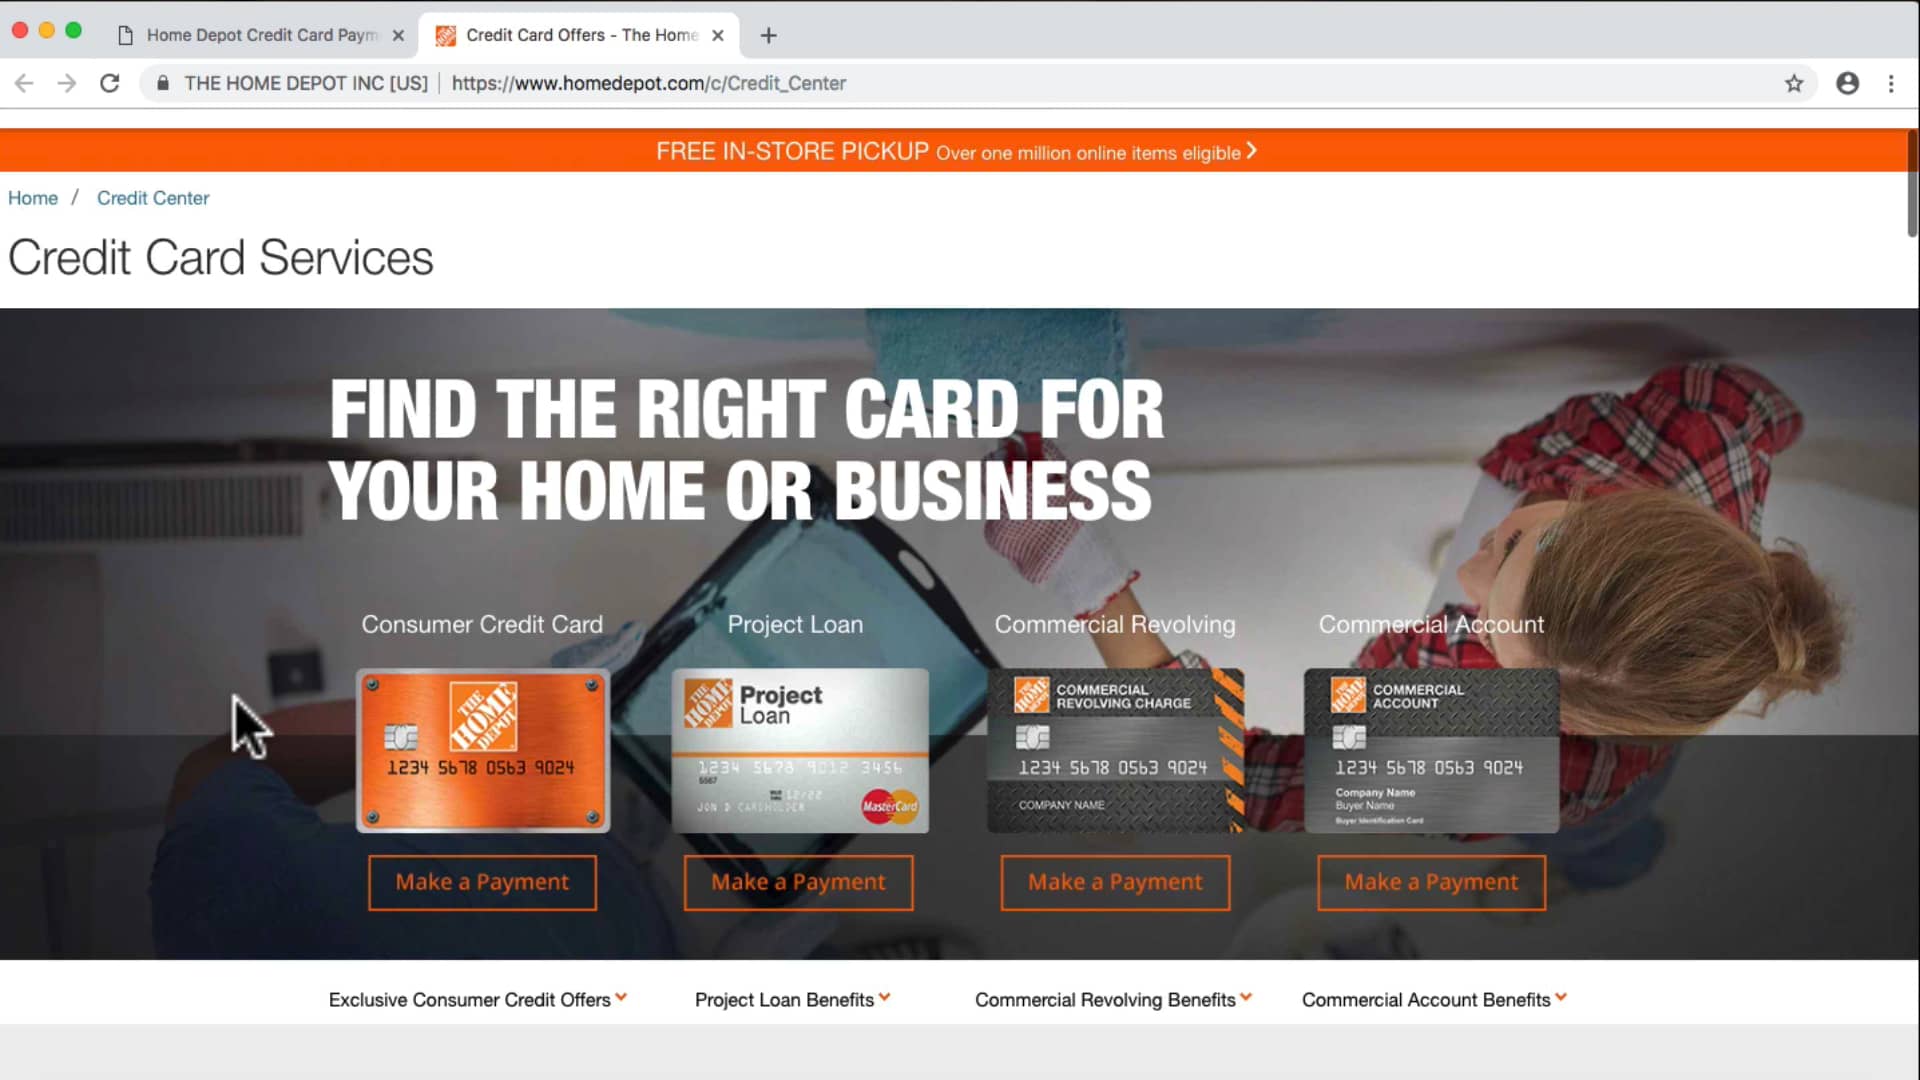
Task: Click Make a Payment for Project Loan
Action: (x=796, y=881)
